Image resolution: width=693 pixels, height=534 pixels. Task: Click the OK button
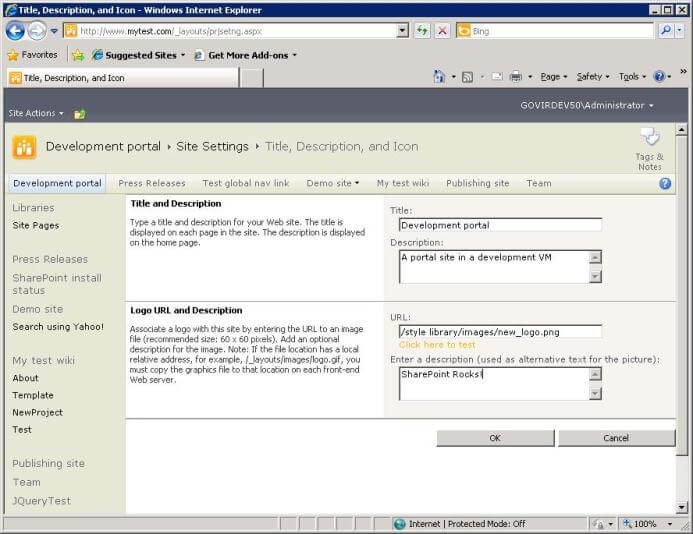[x=495, y=438]
